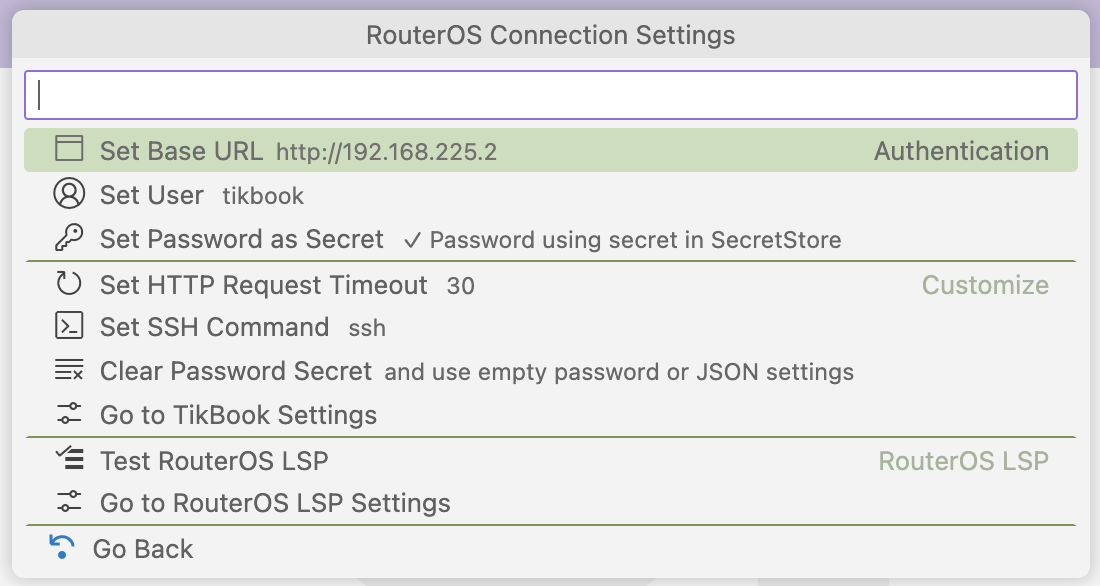
Task: Click the terminal icon beside Set SSH Command
Action: click(69, 326)
